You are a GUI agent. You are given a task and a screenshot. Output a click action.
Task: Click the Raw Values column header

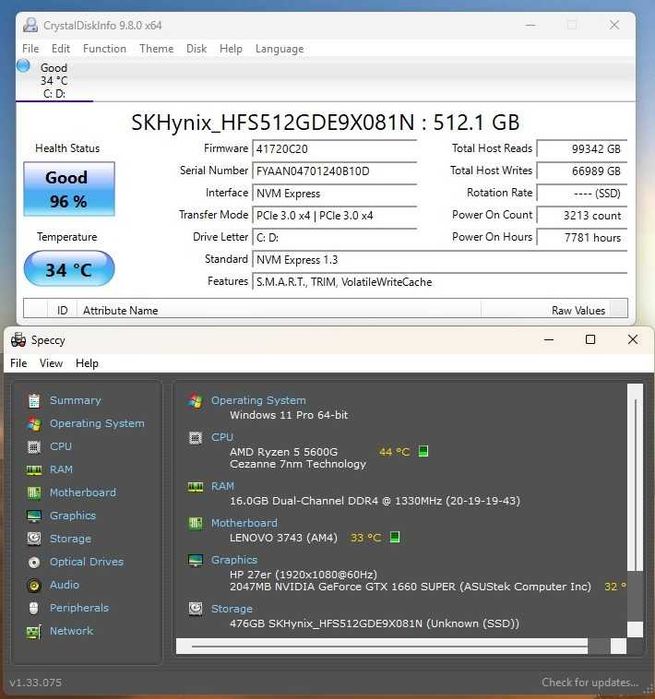pos(545,309)
